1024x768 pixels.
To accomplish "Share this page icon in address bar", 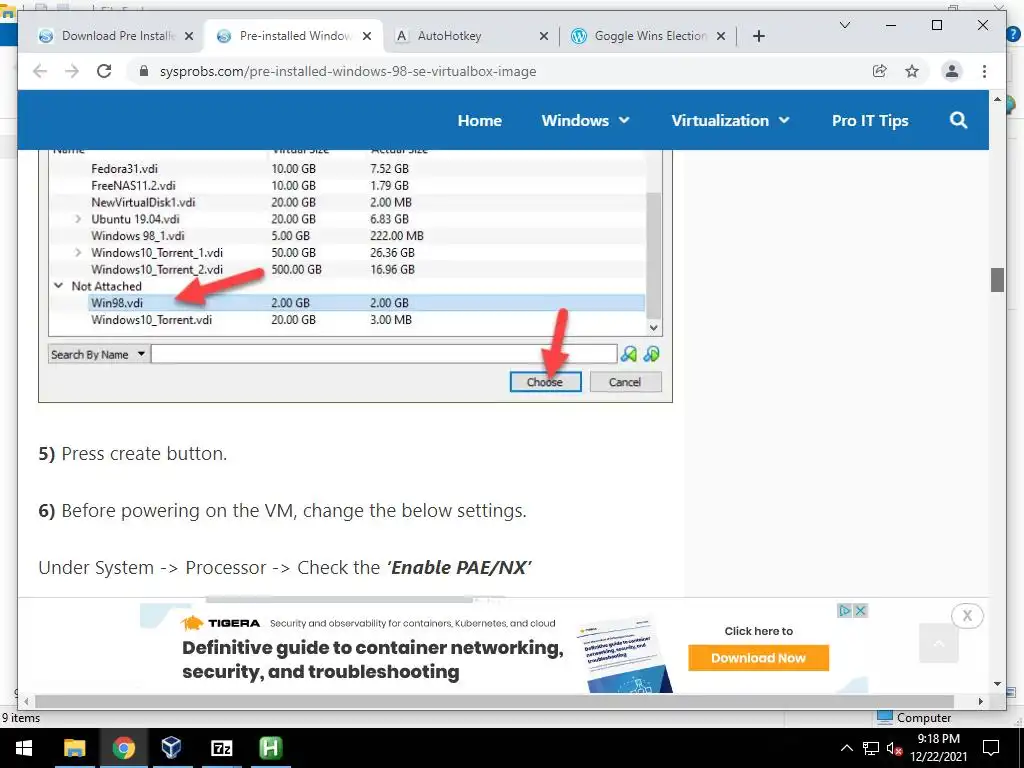I will click(880, 71).
